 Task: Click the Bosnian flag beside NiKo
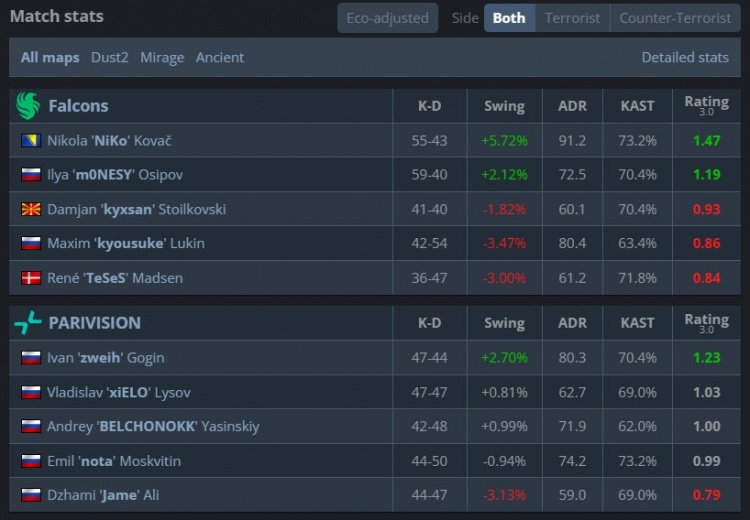(30, 141)
